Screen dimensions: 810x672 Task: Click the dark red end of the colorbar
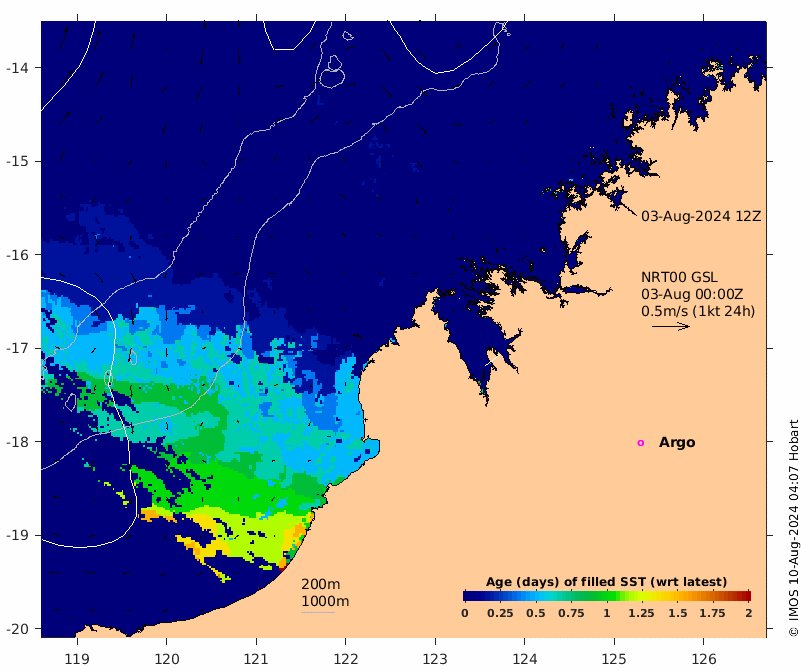(745, 596)
